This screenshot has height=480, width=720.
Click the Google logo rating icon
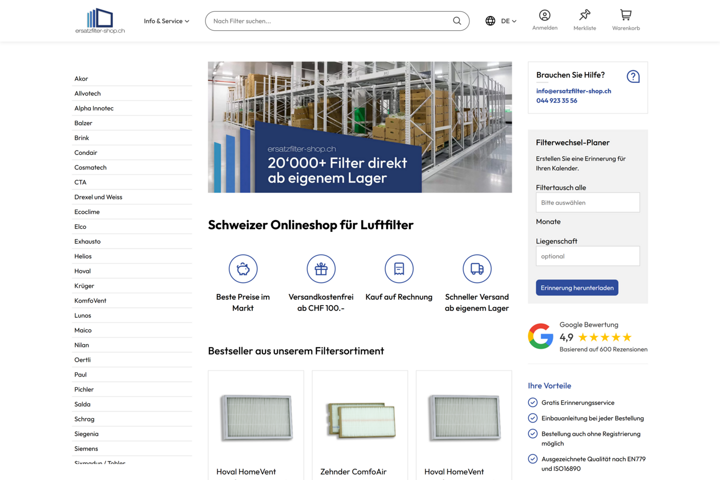pyautogui.click(x=540, y=336)
